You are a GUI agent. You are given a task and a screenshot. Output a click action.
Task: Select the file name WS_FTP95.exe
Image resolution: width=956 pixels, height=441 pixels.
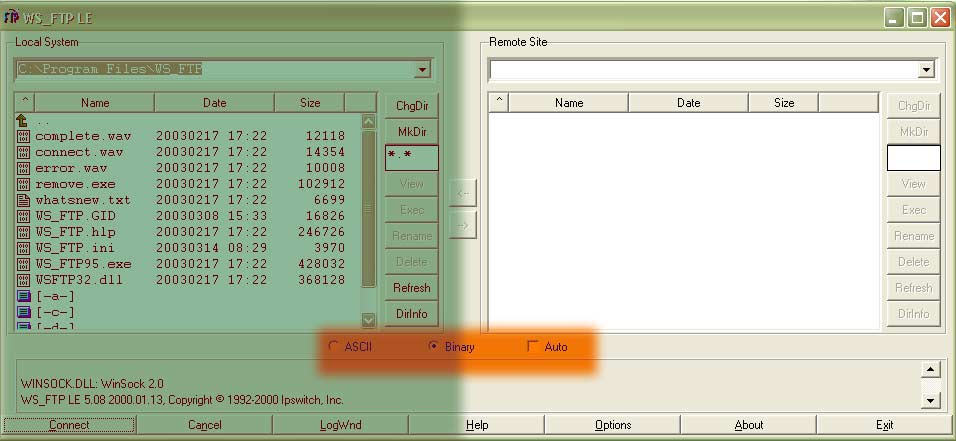coord(83,264)
